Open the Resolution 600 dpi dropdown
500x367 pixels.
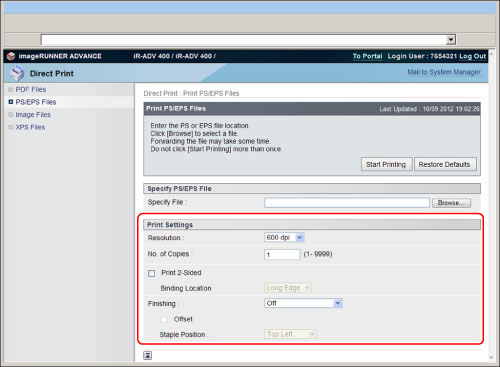click(x=284, y=237)
